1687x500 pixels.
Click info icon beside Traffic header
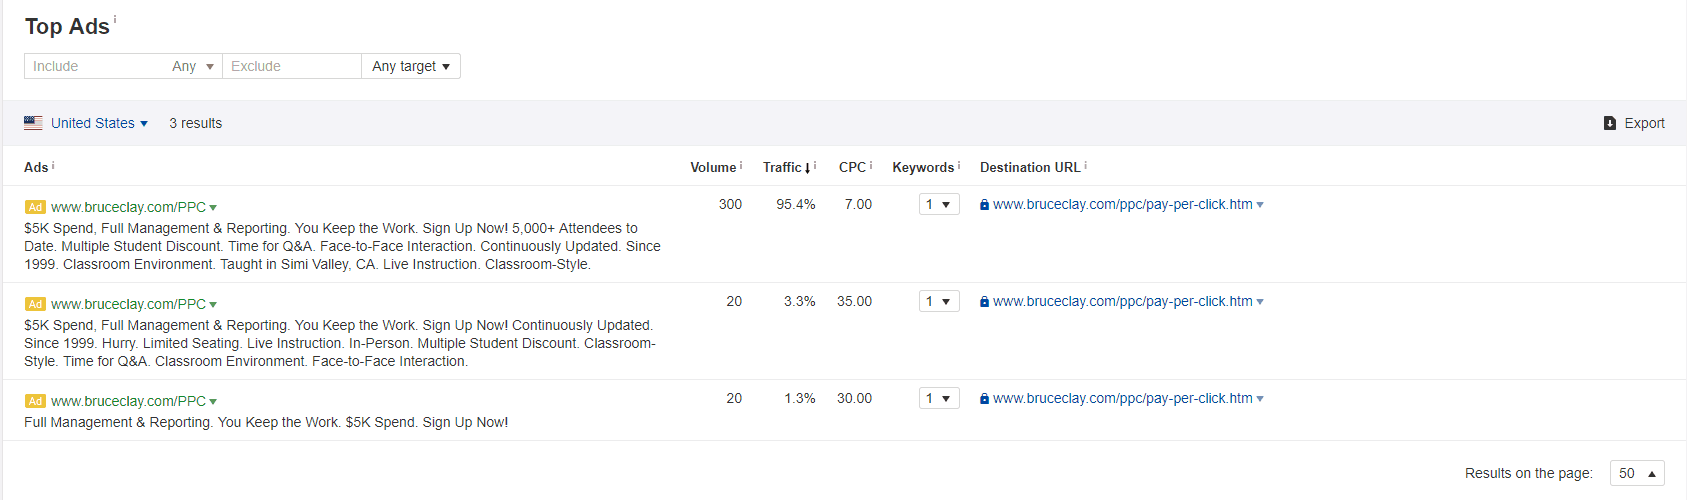[x=815, y=165]
